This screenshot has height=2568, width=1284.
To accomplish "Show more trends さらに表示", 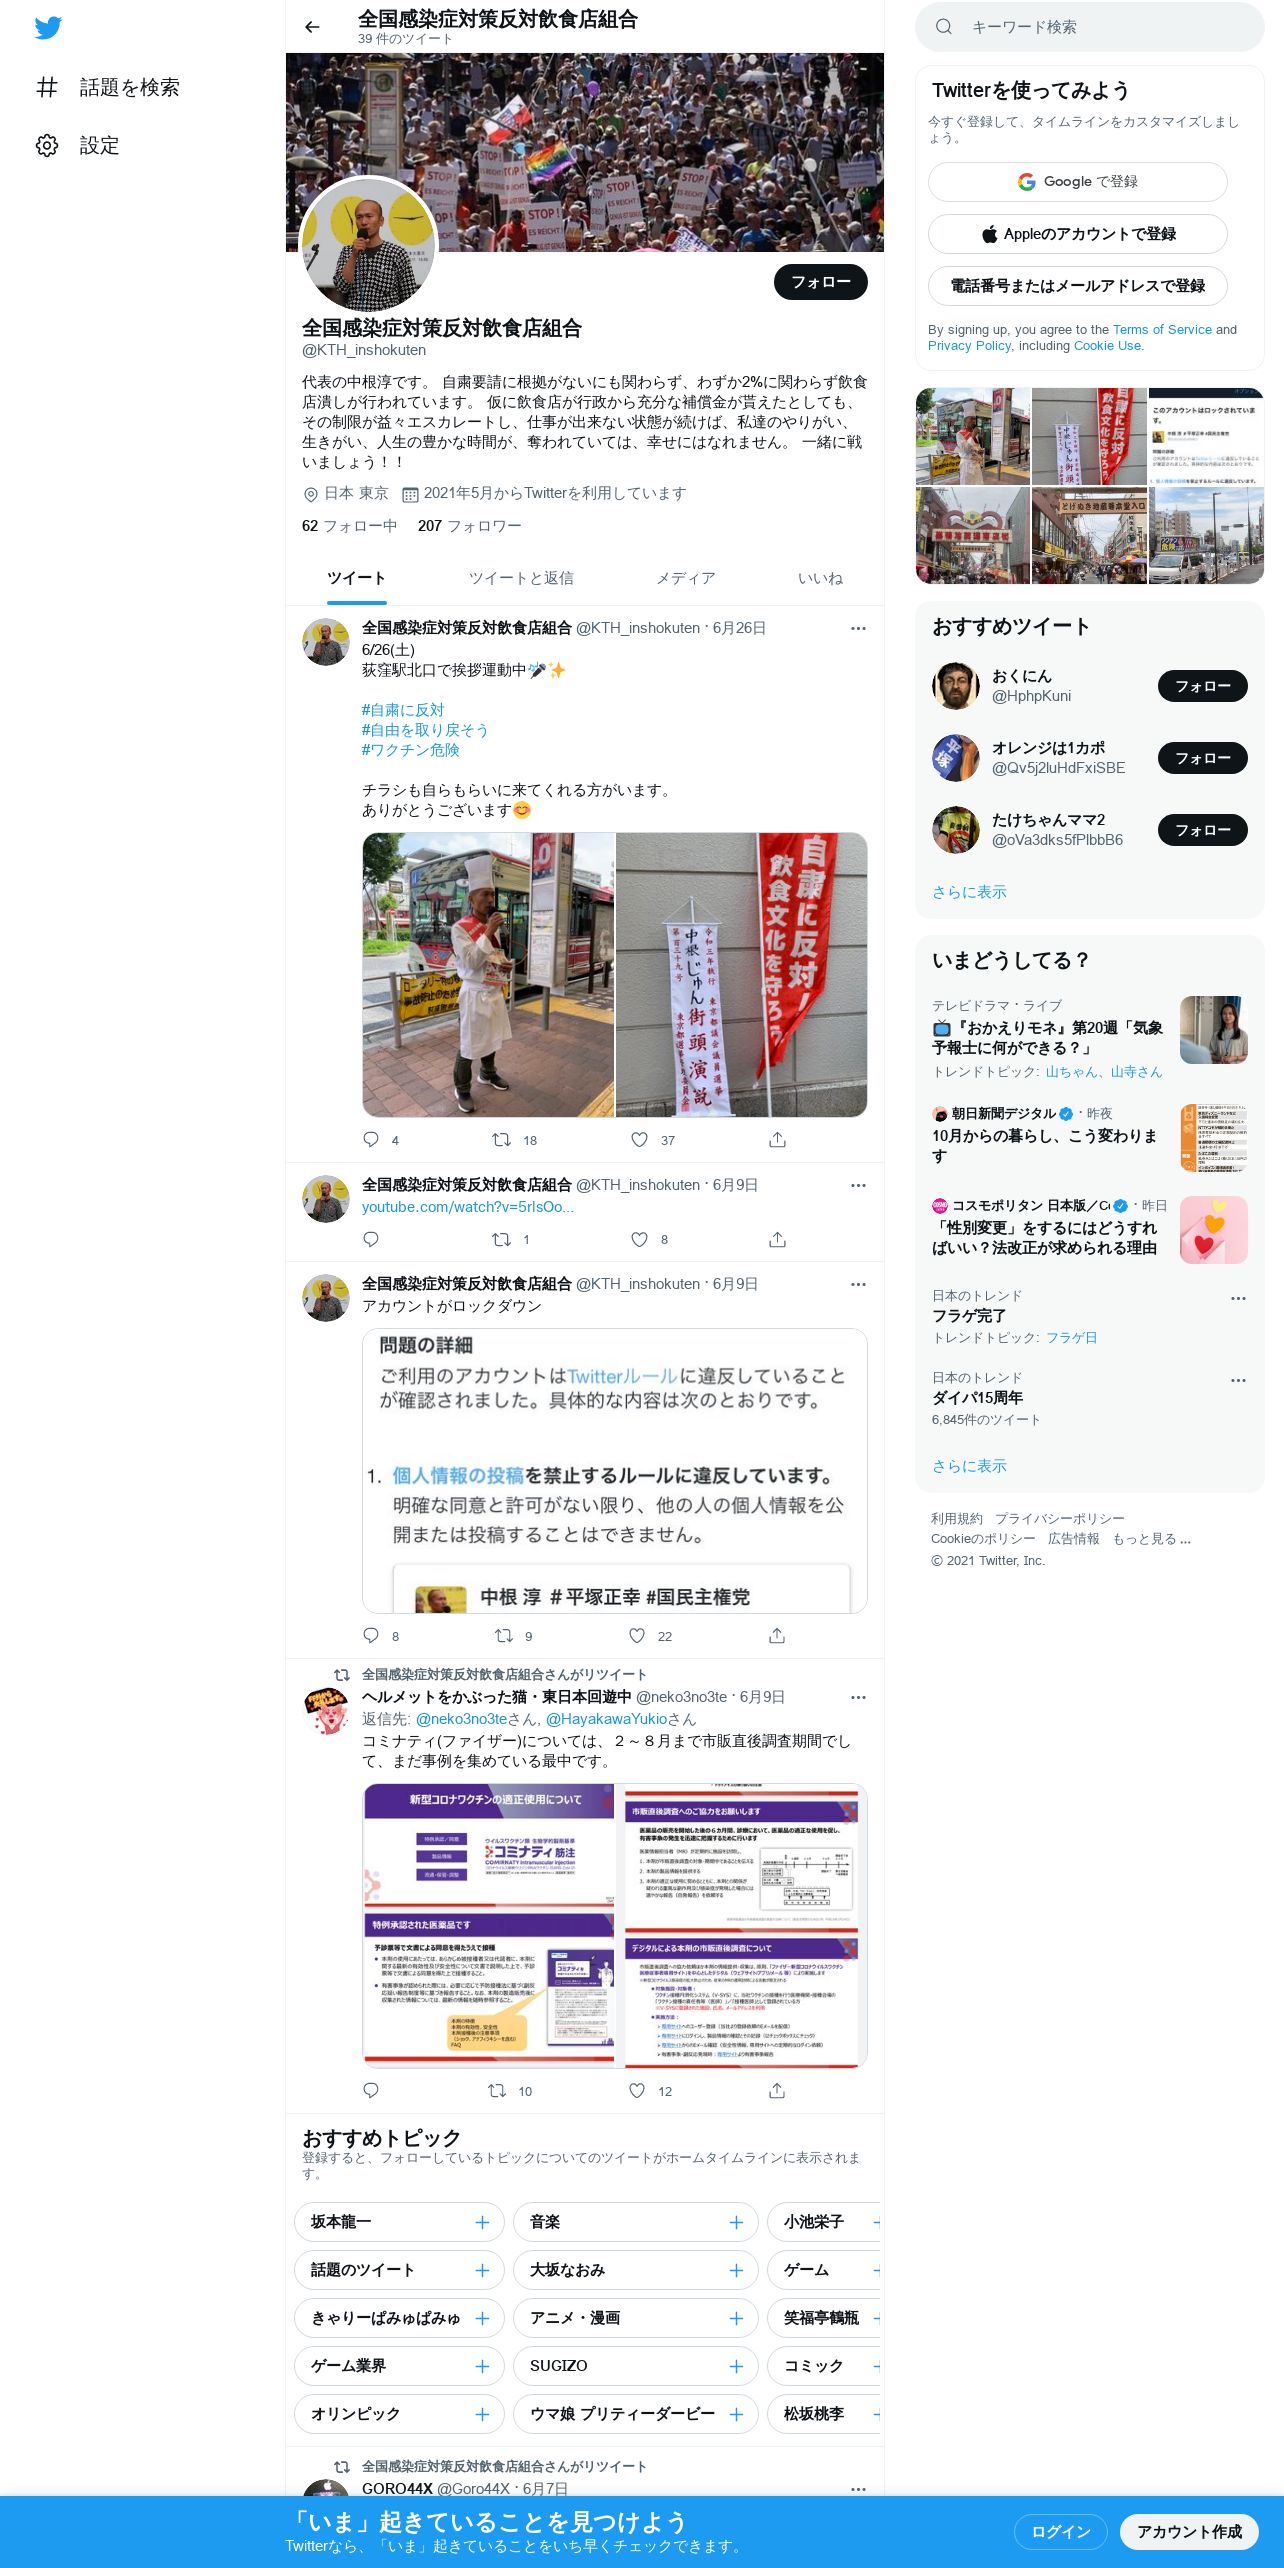I will point(969,1466).
